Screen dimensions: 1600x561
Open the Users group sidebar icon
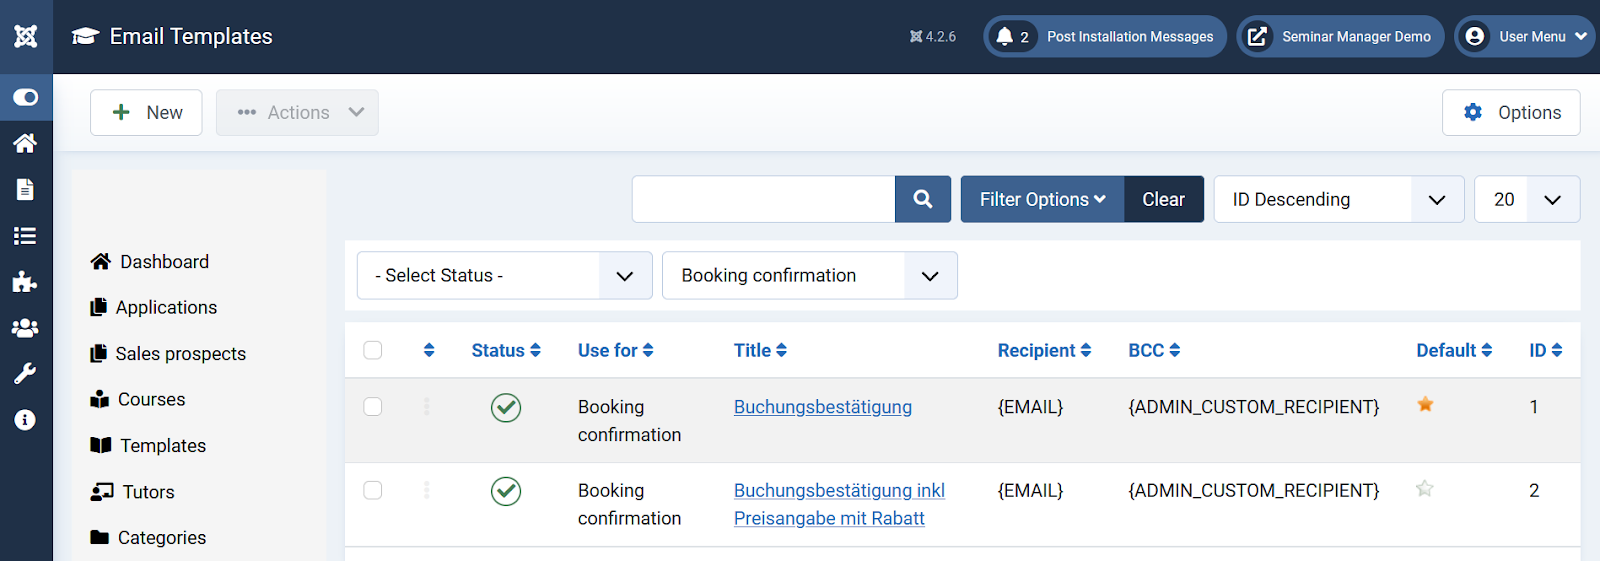coord(26,328)
